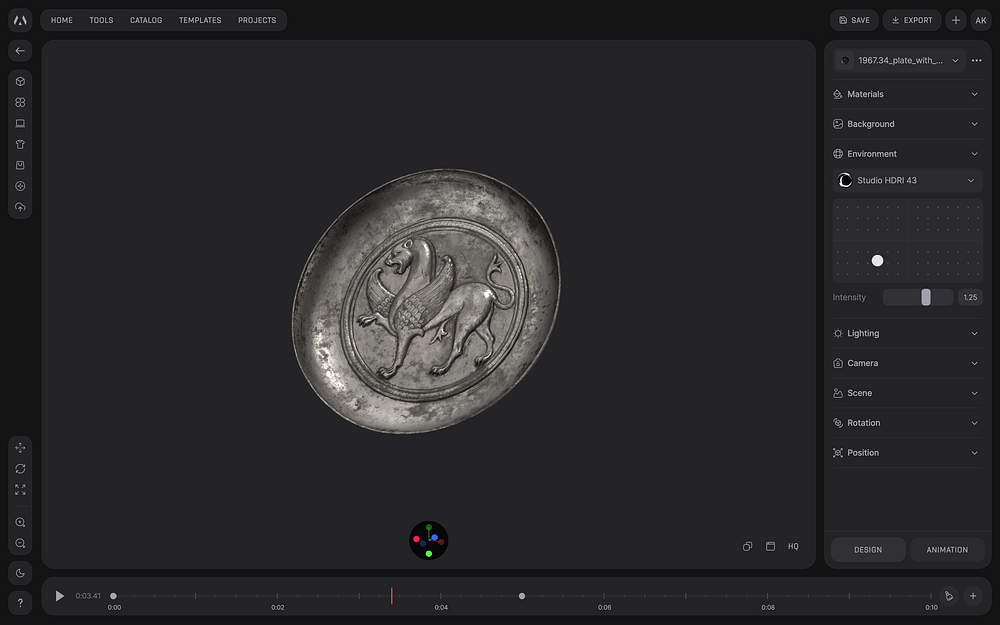The image size is (1000, 625).
Task: Click the EXPORT button
Action: tap(912, 20)
